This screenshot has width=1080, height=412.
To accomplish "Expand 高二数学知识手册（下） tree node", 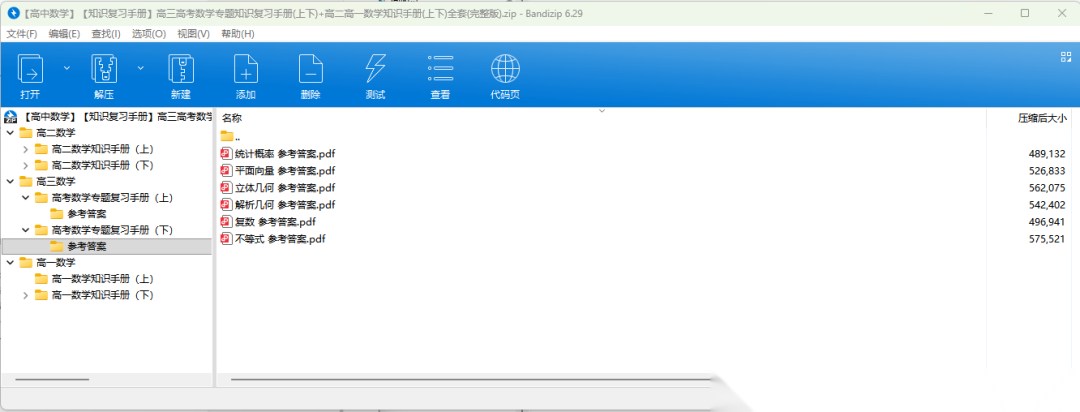I will click(26, 165).
